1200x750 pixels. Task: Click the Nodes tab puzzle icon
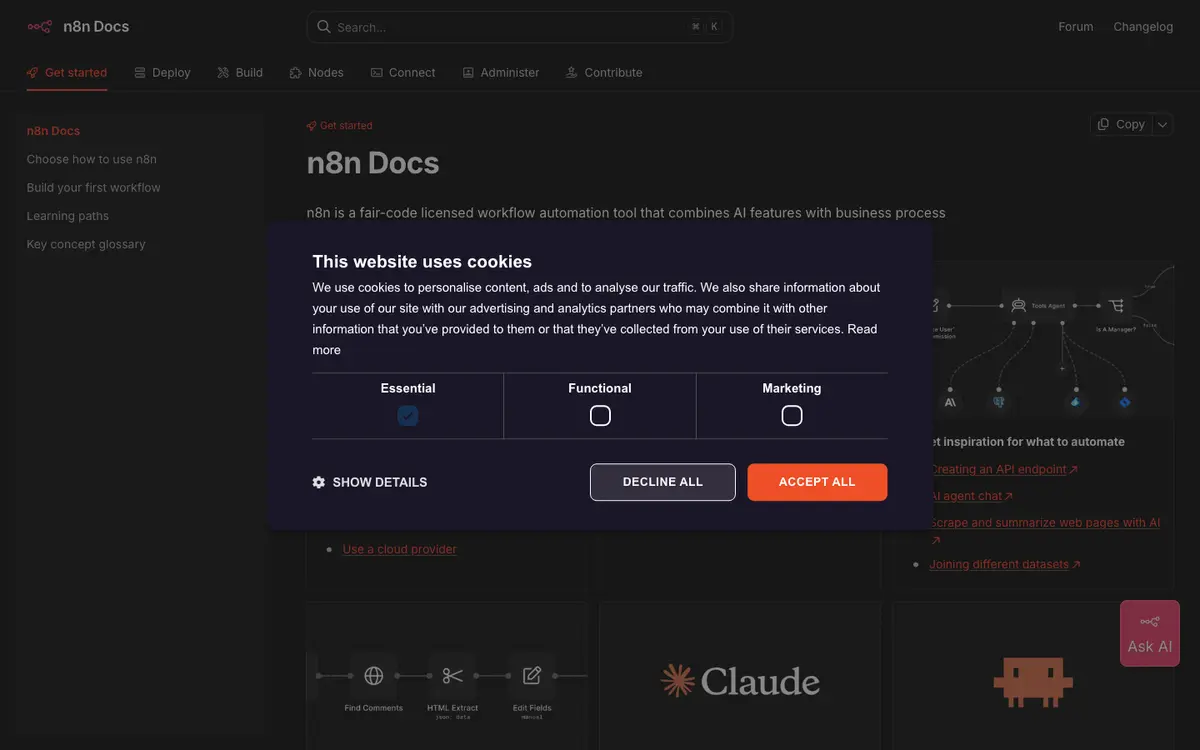pyautogui.click(x=295, y=73)
